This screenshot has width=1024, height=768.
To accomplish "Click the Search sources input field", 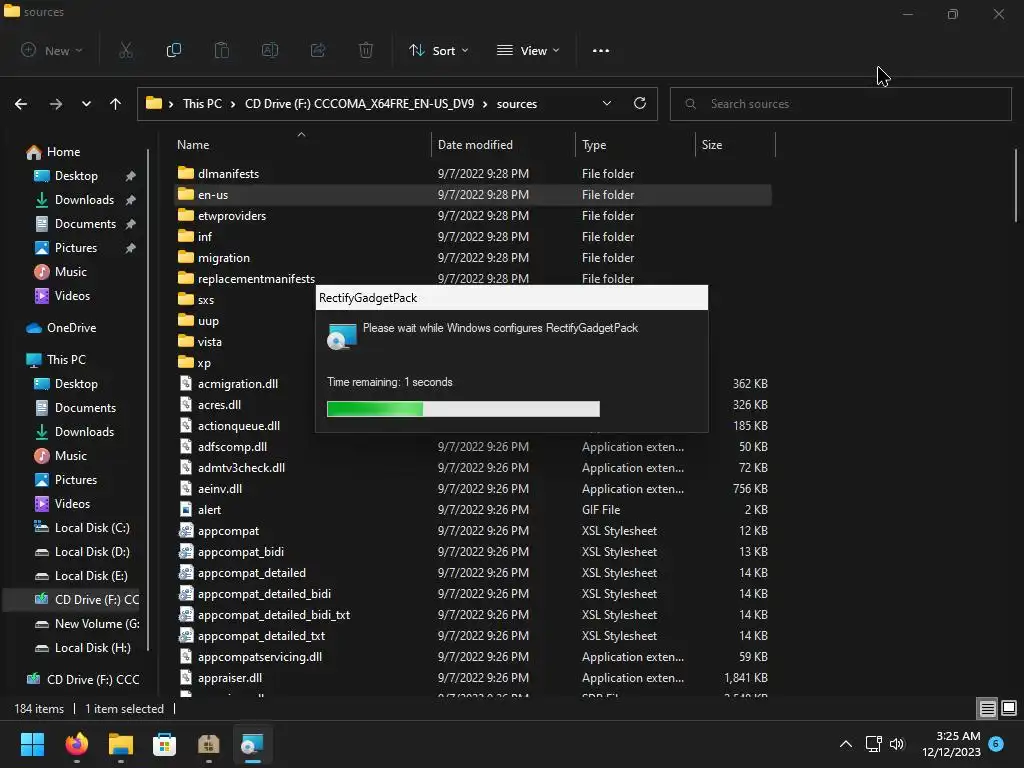I will coord(840,104).
